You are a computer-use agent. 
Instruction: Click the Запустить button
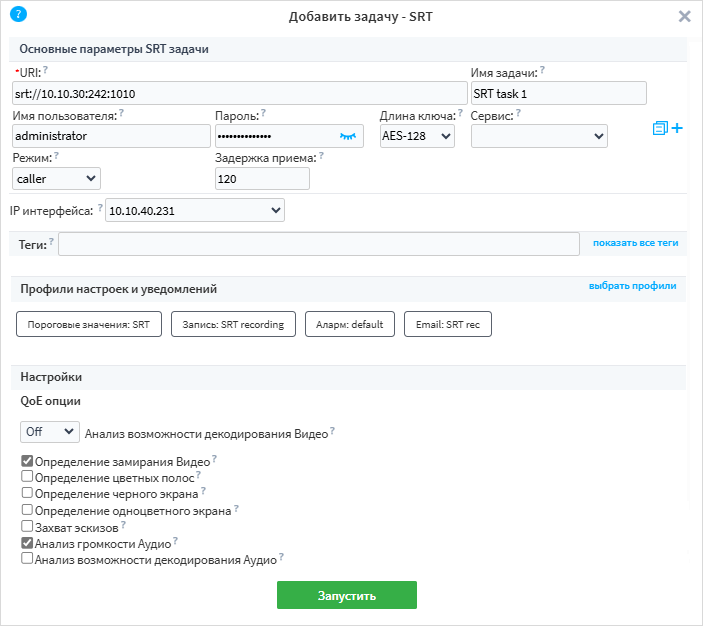coord(346,595)
